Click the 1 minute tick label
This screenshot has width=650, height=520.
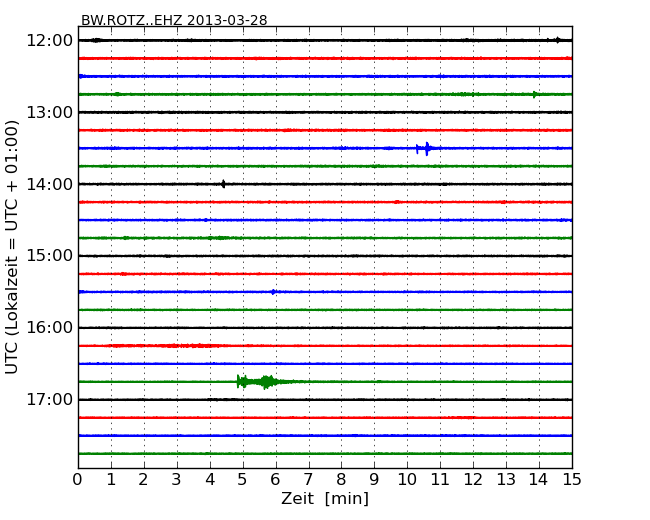(111, 480)
